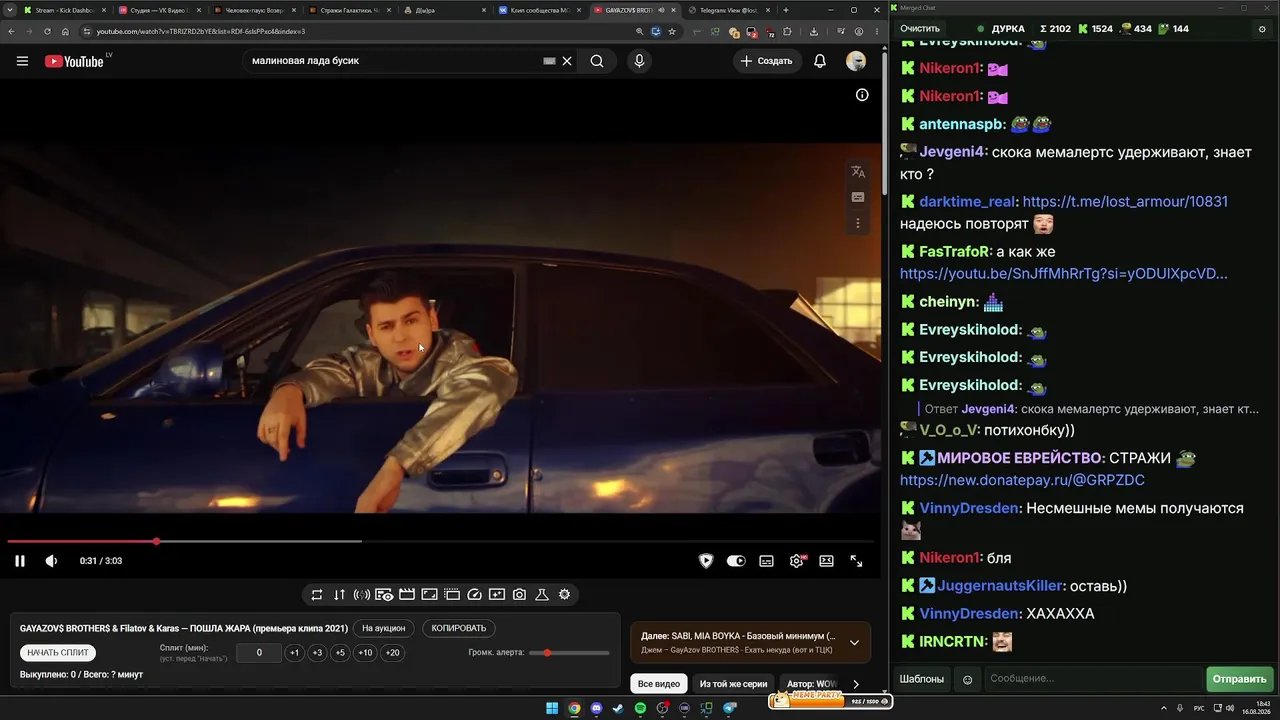
Task: Open the three-dot menu on the video overlay
Action: coord(858,223)
